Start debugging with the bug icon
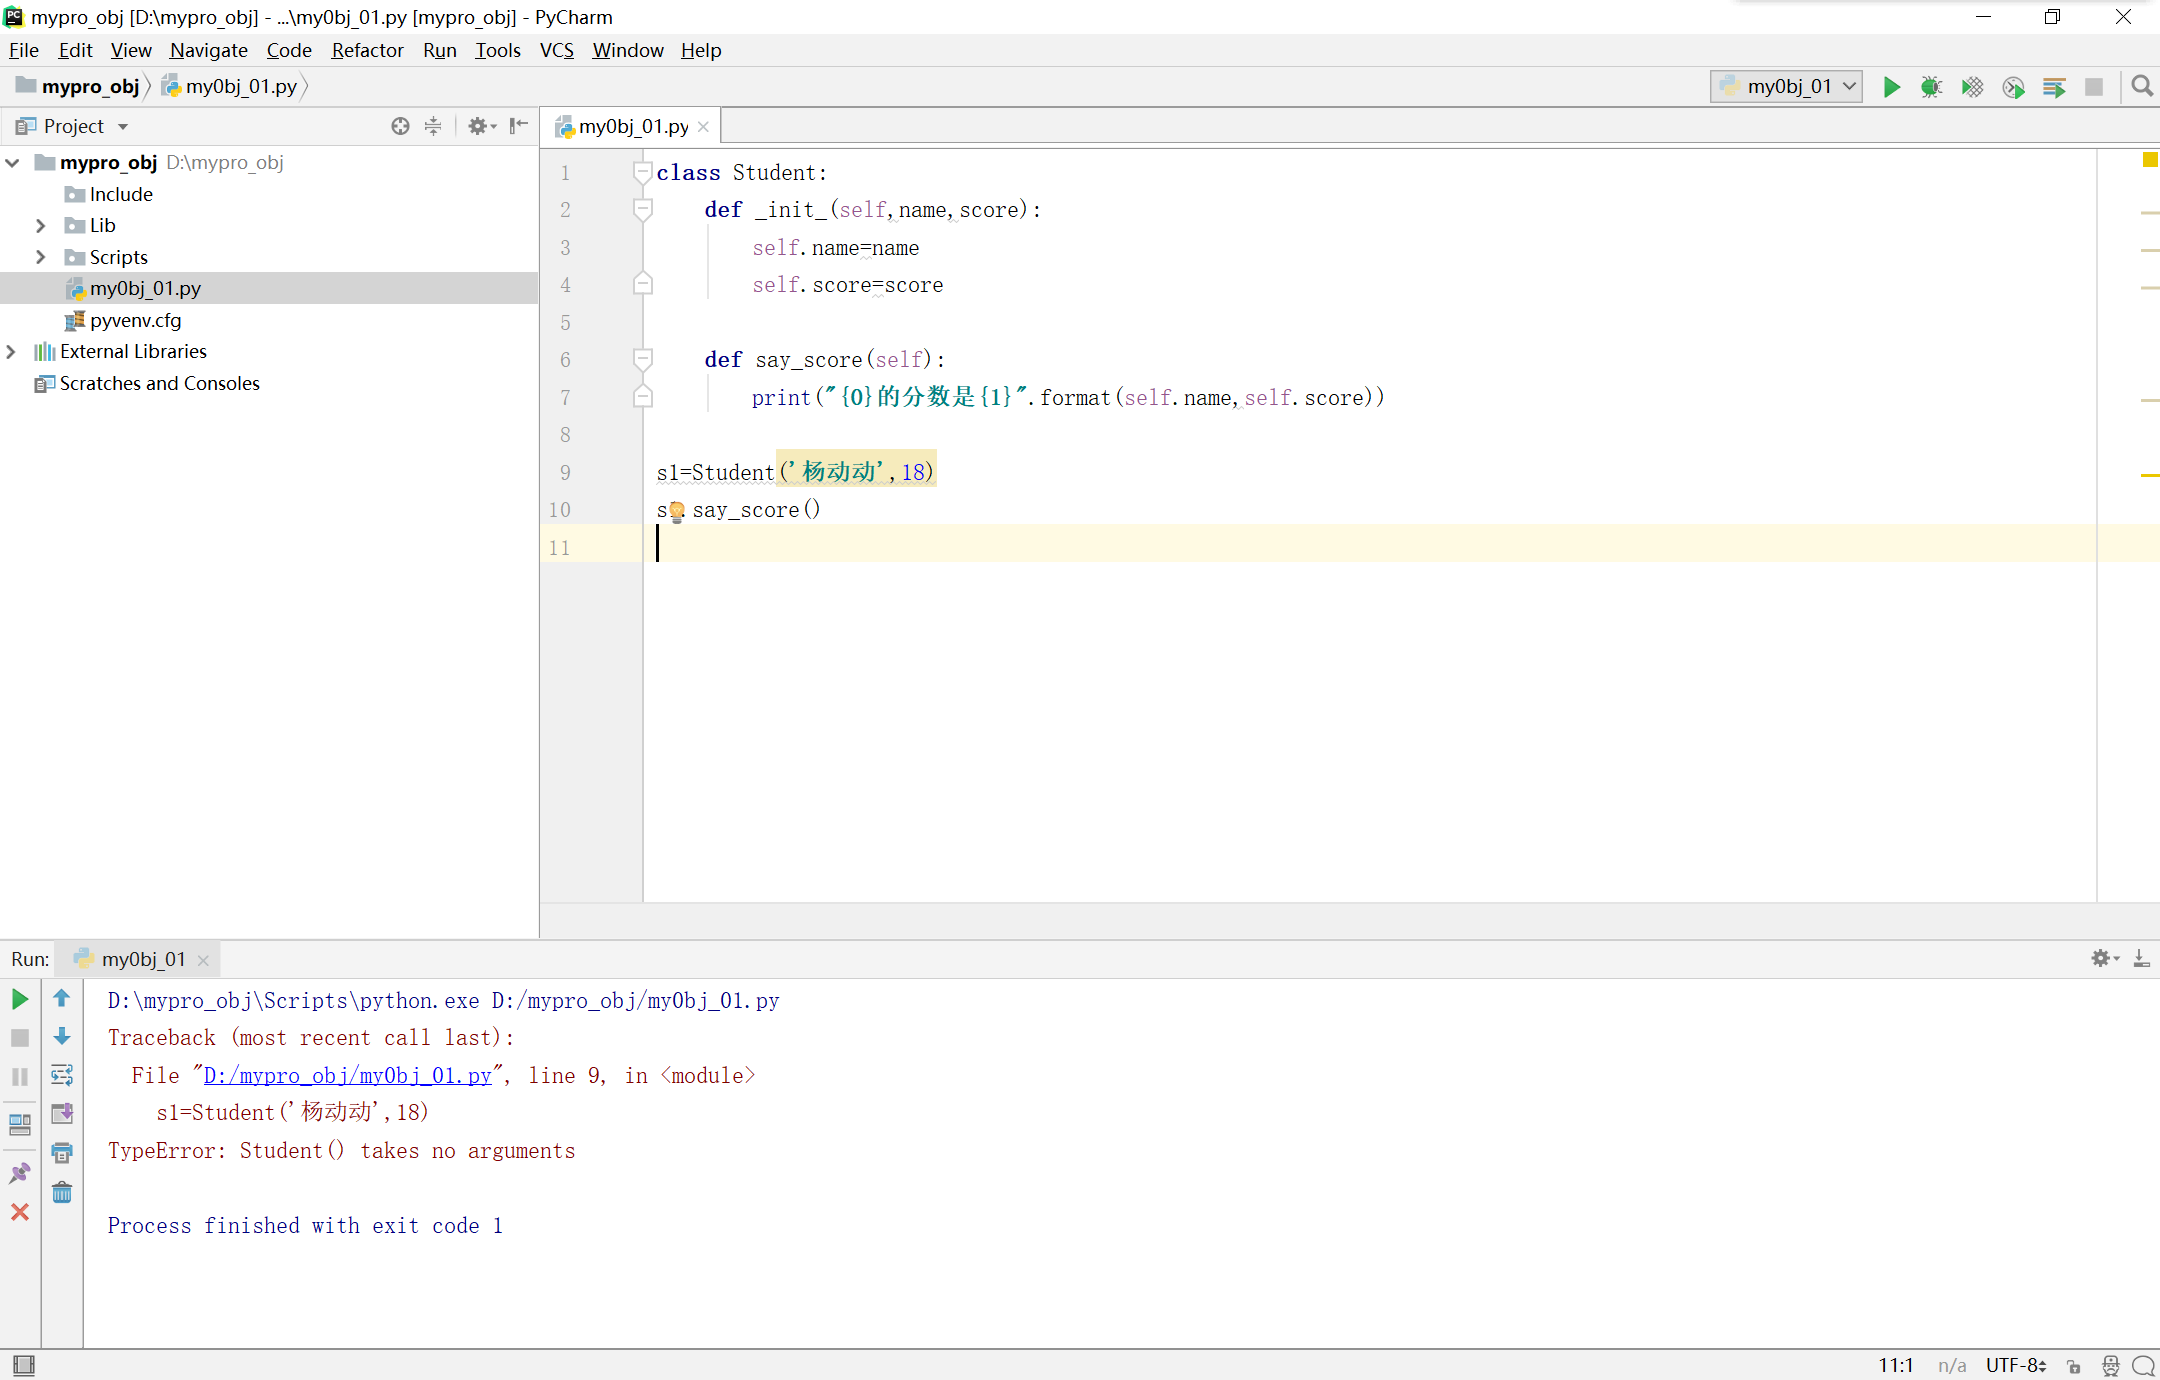The width and height of the screenshot is (2160, 1380). (1931, 87)
